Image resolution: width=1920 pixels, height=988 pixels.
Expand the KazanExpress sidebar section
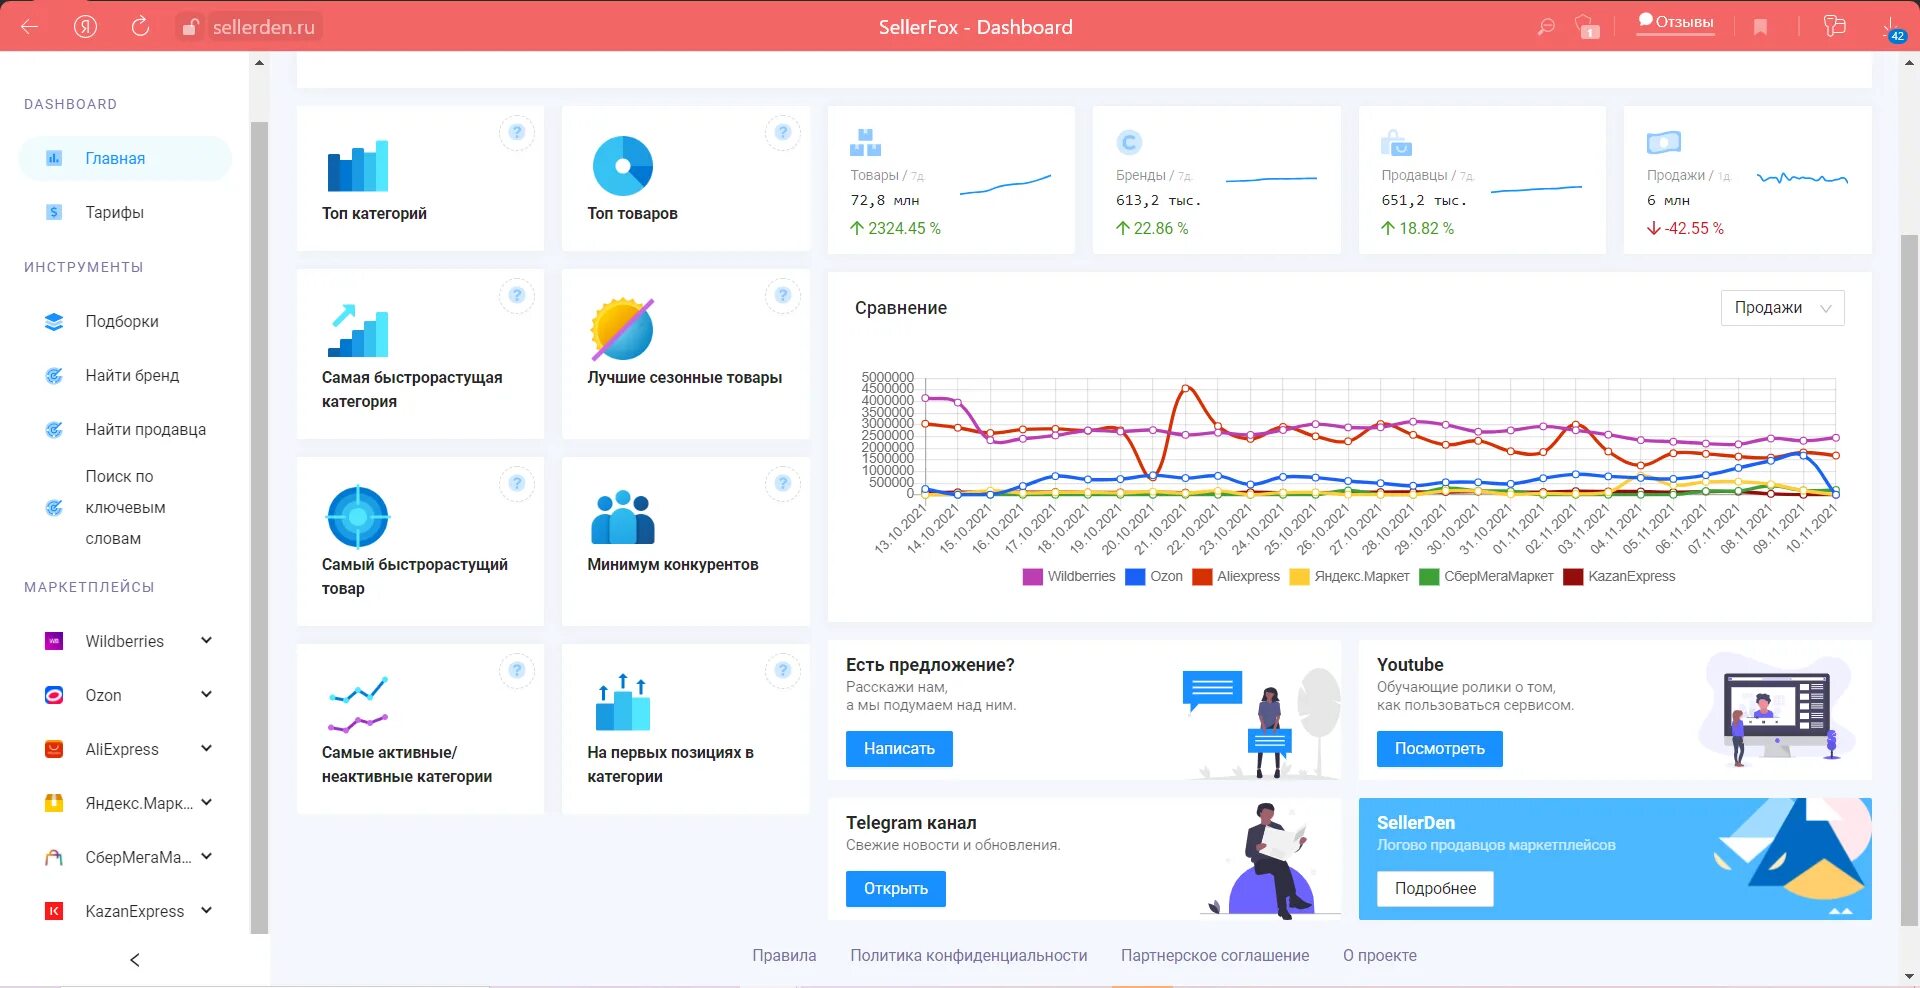click(206, 911)
